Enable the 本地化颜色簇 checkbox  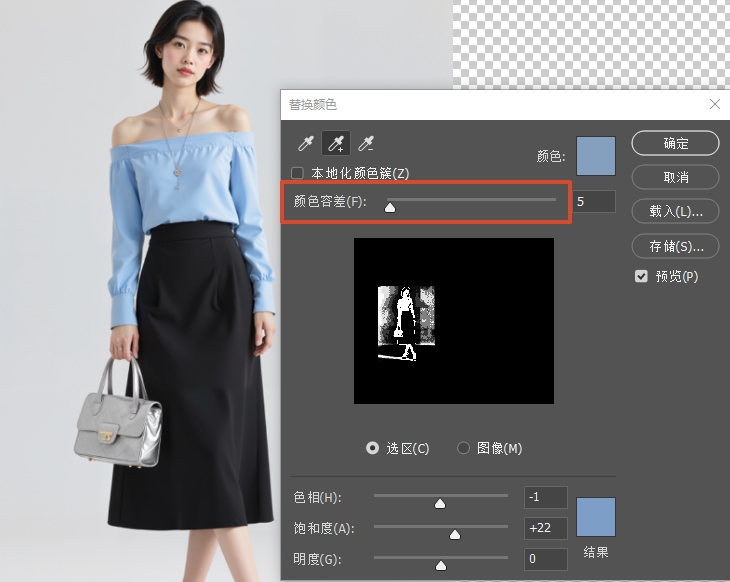[x=297, y=173]
